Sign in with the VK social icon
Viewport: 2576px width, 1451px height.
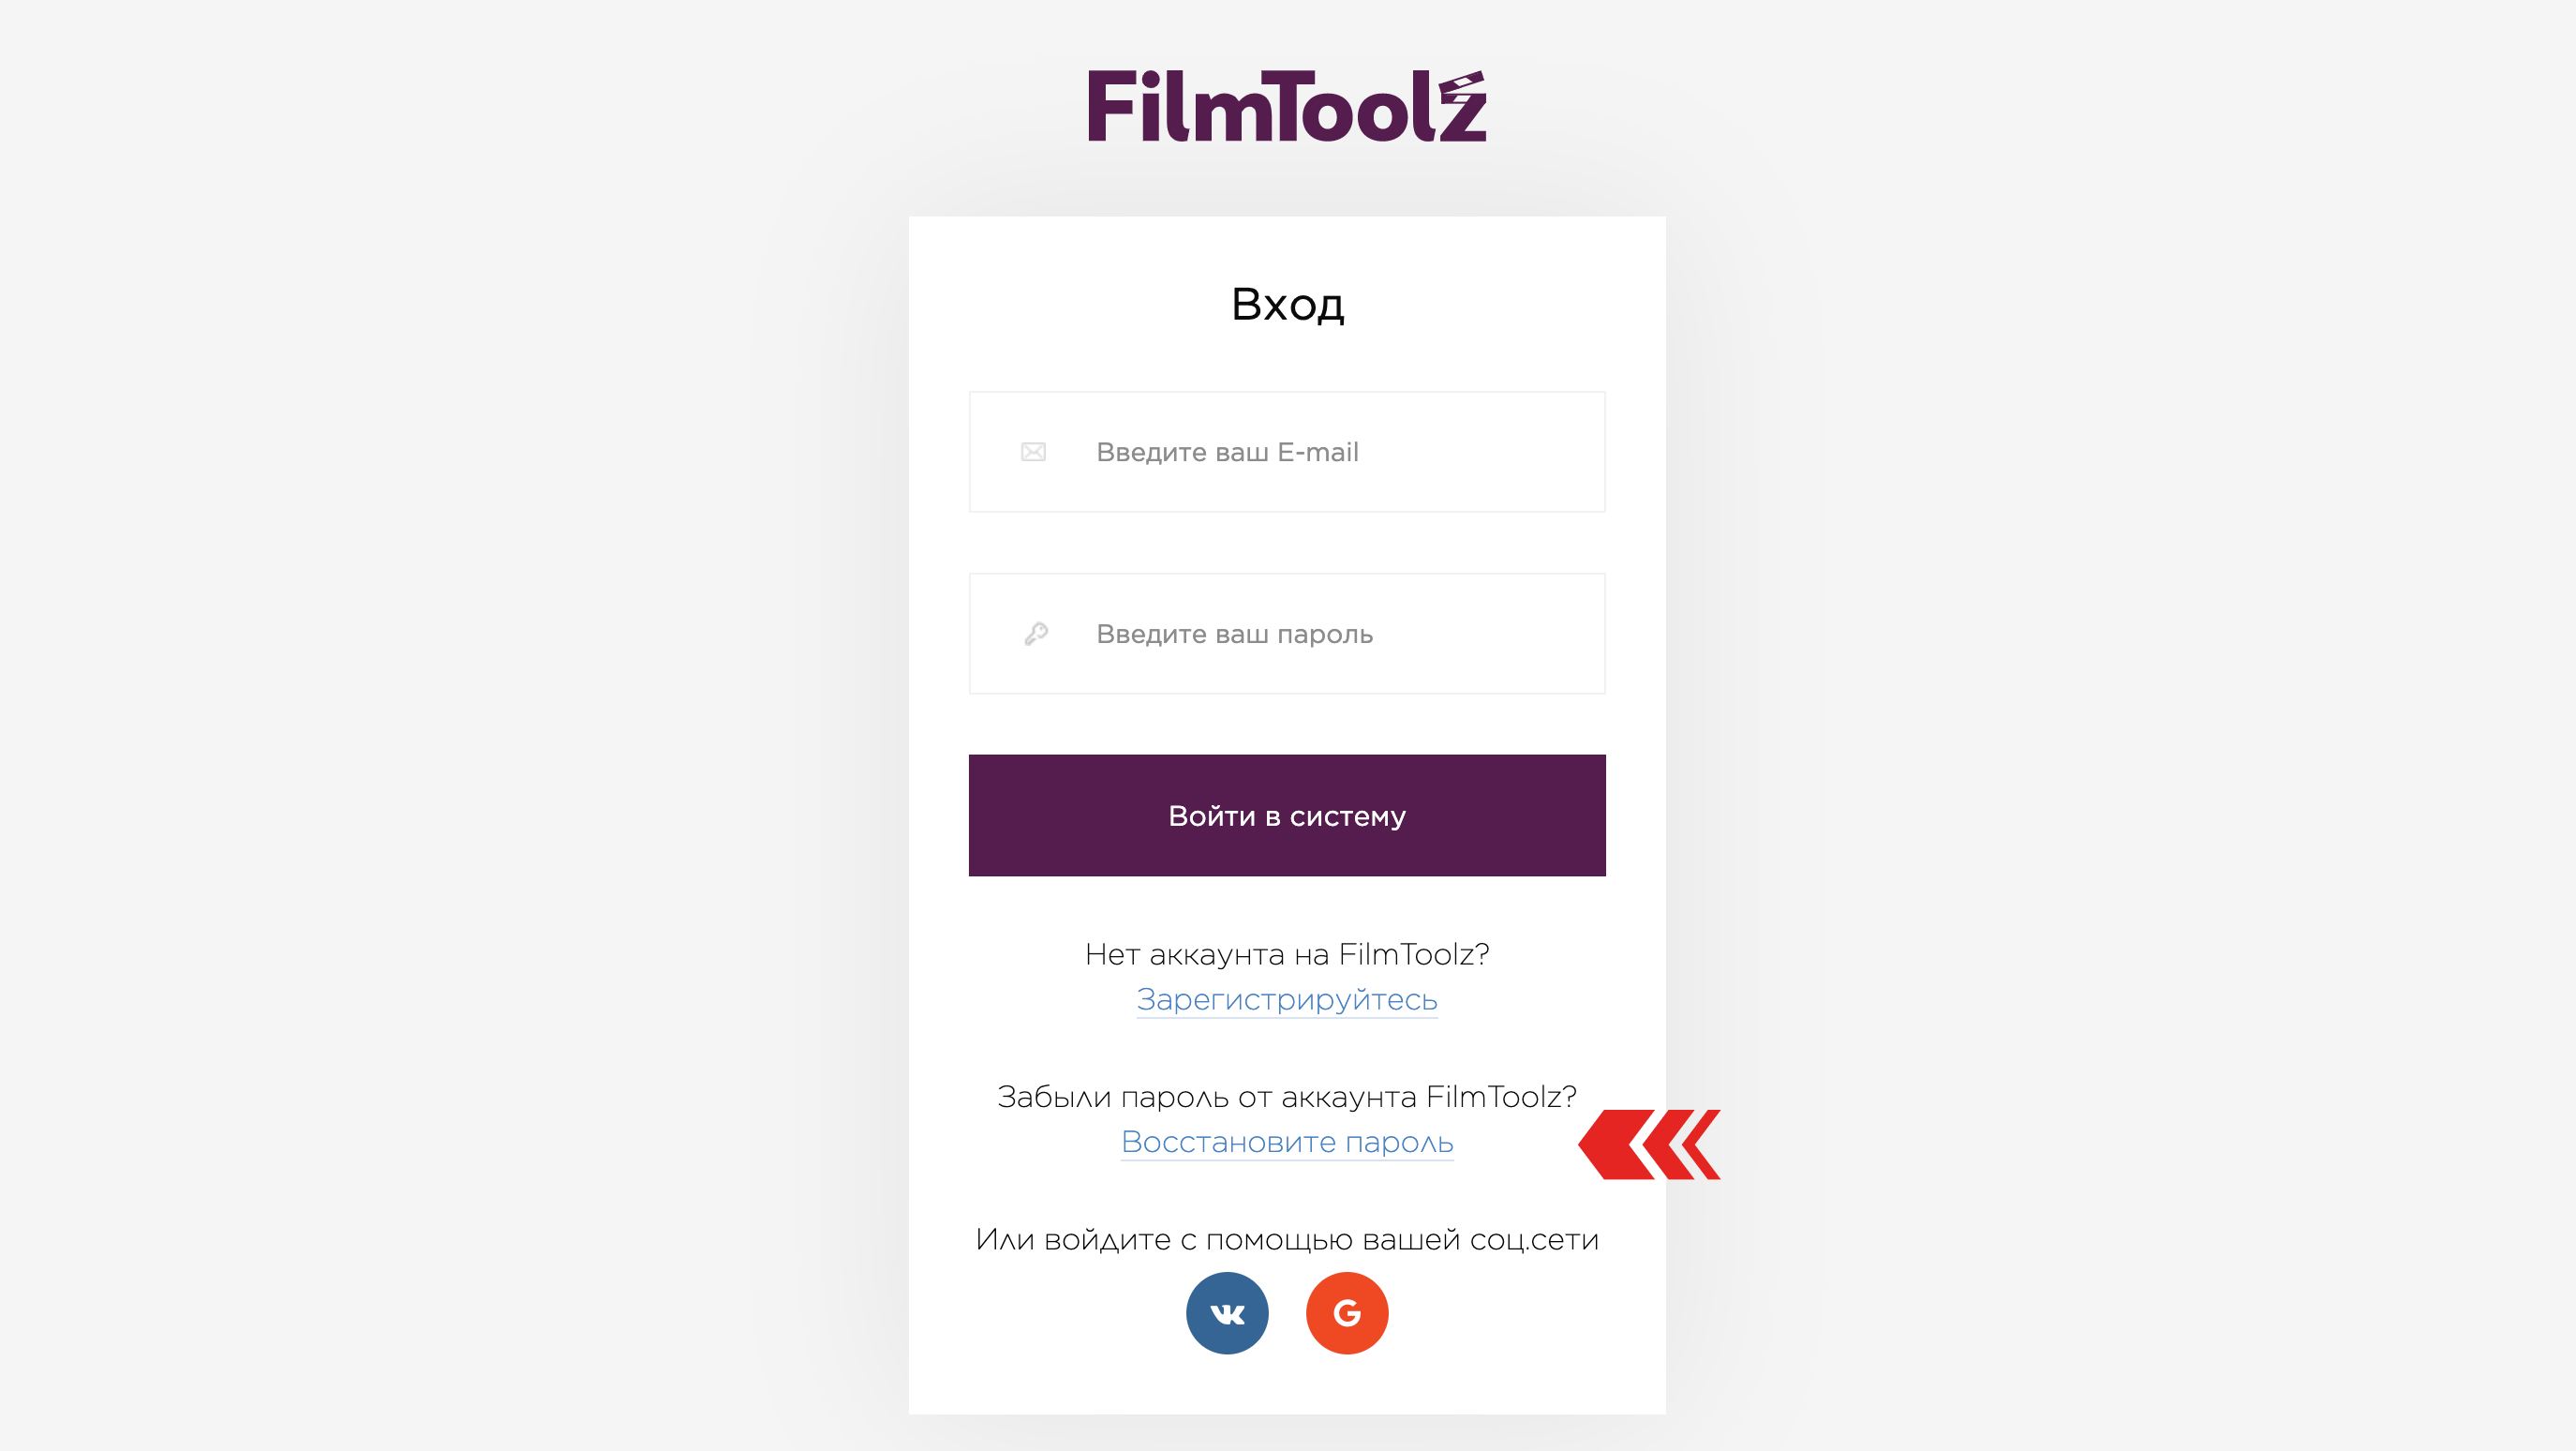(x=1227, y=1313)
